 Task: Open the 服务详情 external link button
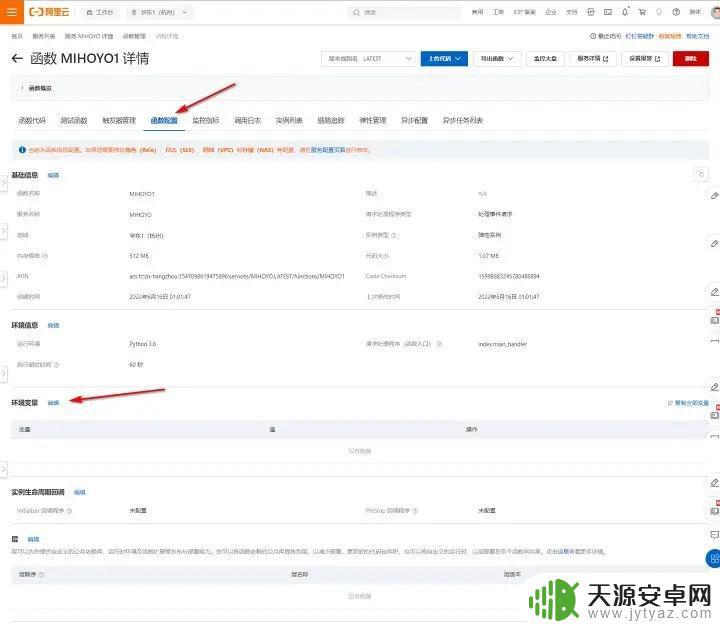click(x=592, y=59)
